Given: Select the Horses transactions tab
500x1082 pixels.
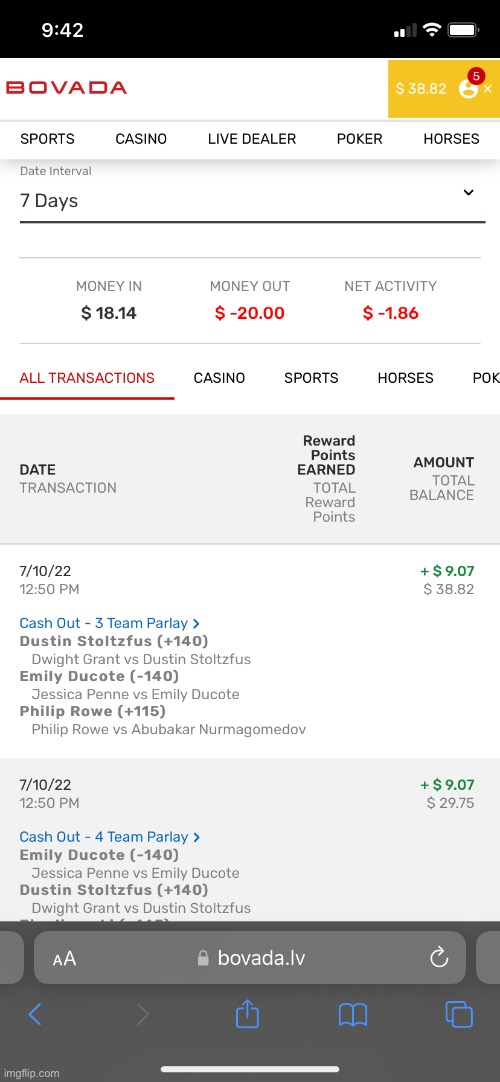Looking at the screenshot, I should pyautogui.click(x=406, y=378).
